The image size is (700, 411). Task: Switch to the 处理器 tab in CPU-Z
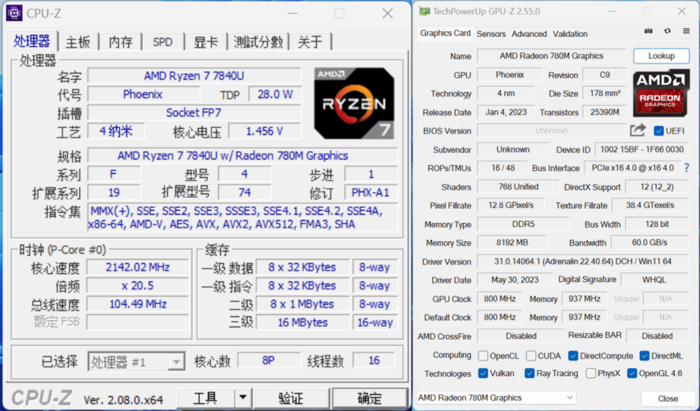tap(32, 41)
